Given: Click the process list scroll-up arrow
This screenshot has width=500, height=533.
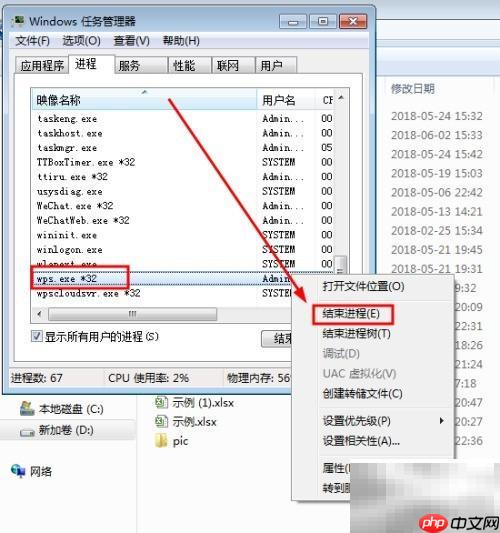Looking at the screenshot, I should point(341,99).
